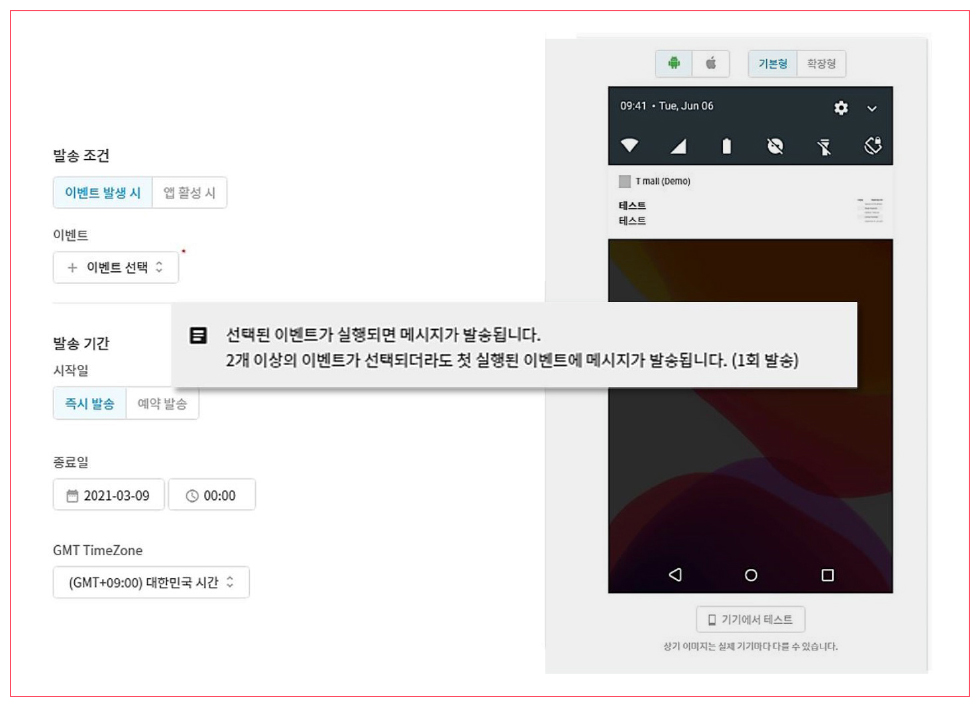Open the end date field 2021-03-09
This screenshot has width=980, height=707.
point(109,495)
